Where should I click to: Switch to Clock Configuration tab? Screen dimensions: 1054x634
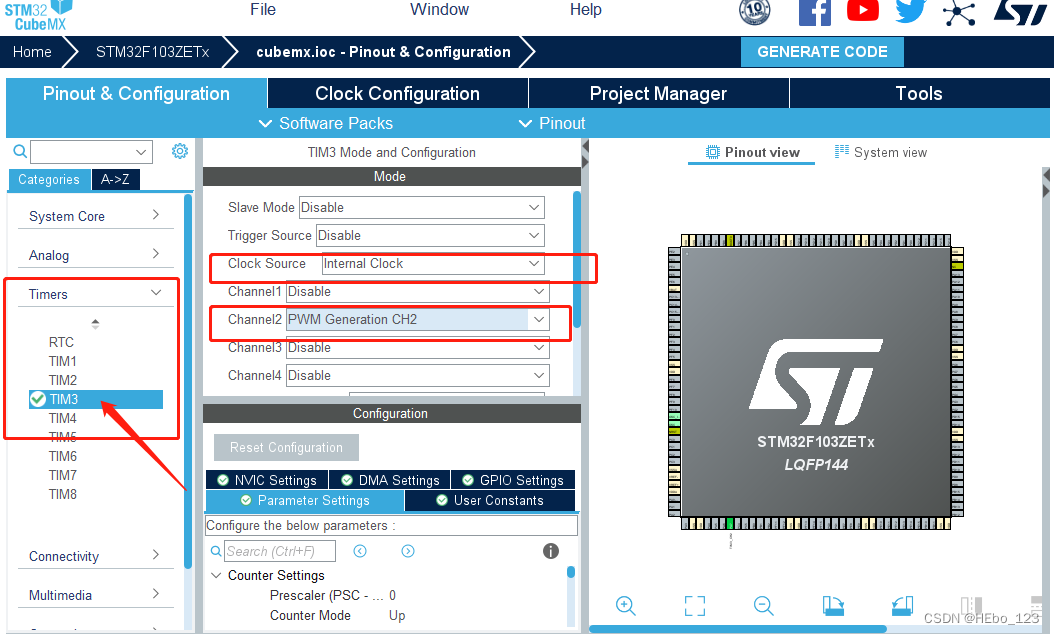397,93
